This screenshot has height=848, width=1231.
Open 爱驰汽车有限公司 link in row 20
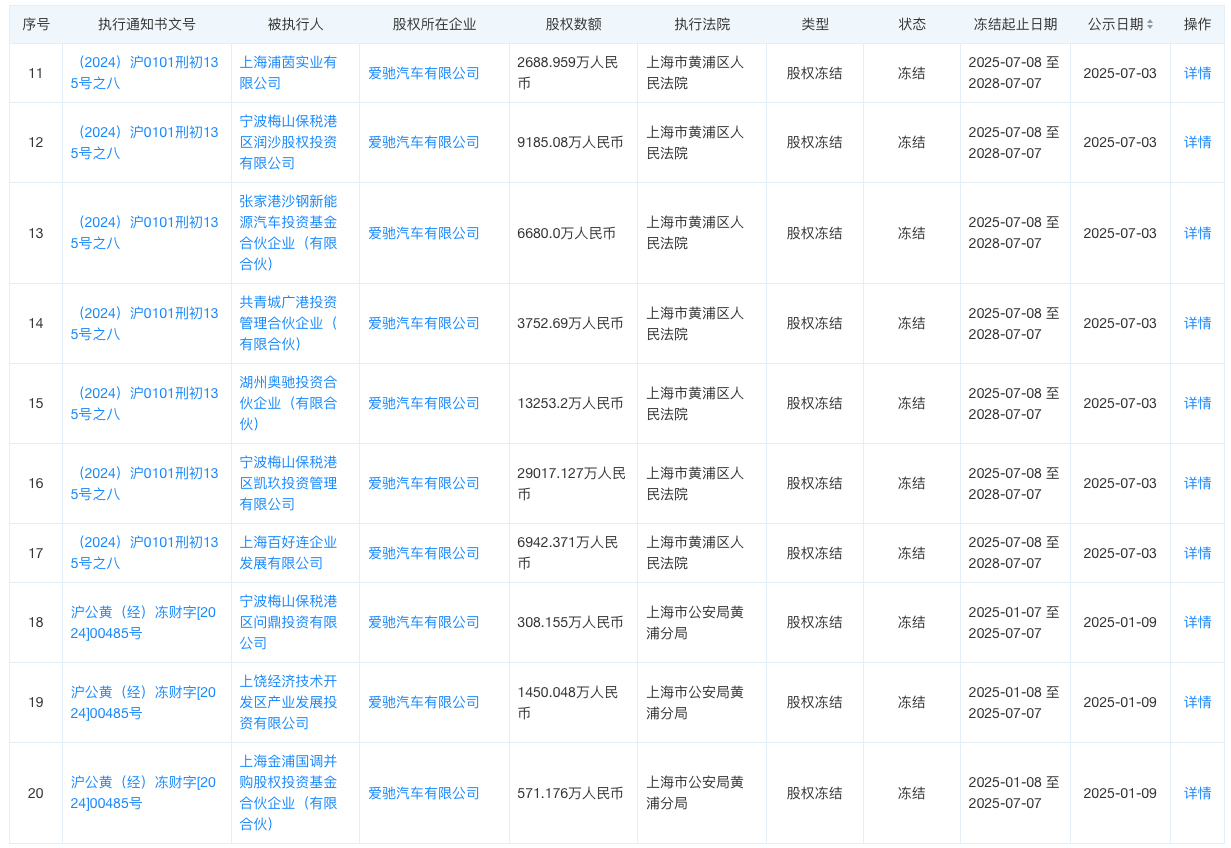click(424, 793)
